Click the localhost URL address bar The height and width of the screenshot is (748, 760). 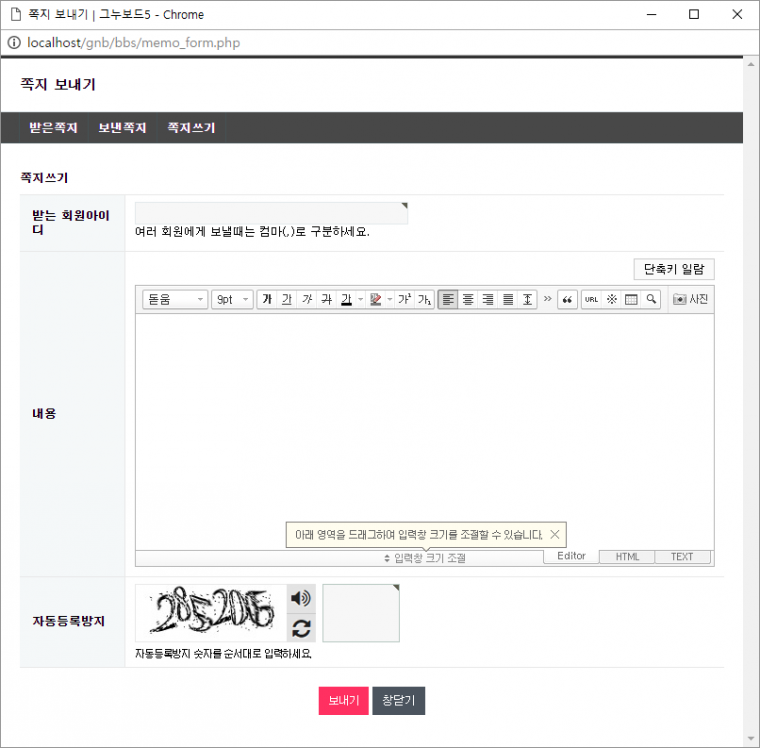tap(133, 43)
